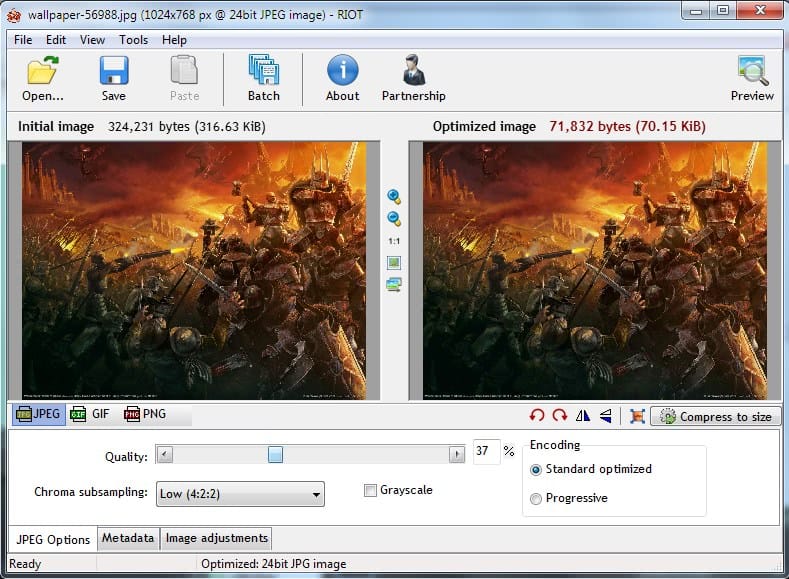The width and height of the screenshot is (789, 579).
Task: Click the initial image preview
Action: tap(194, 271)
